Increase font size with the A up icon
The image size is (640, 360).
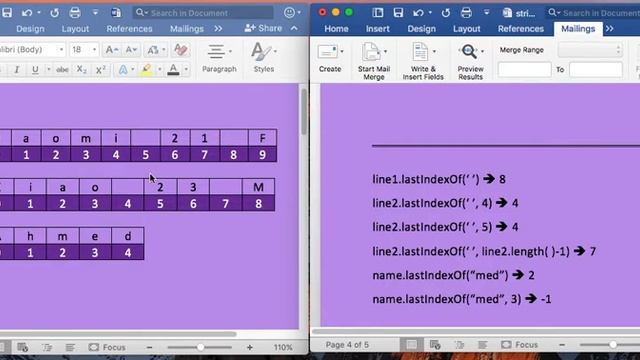click(x=111, y=50)
